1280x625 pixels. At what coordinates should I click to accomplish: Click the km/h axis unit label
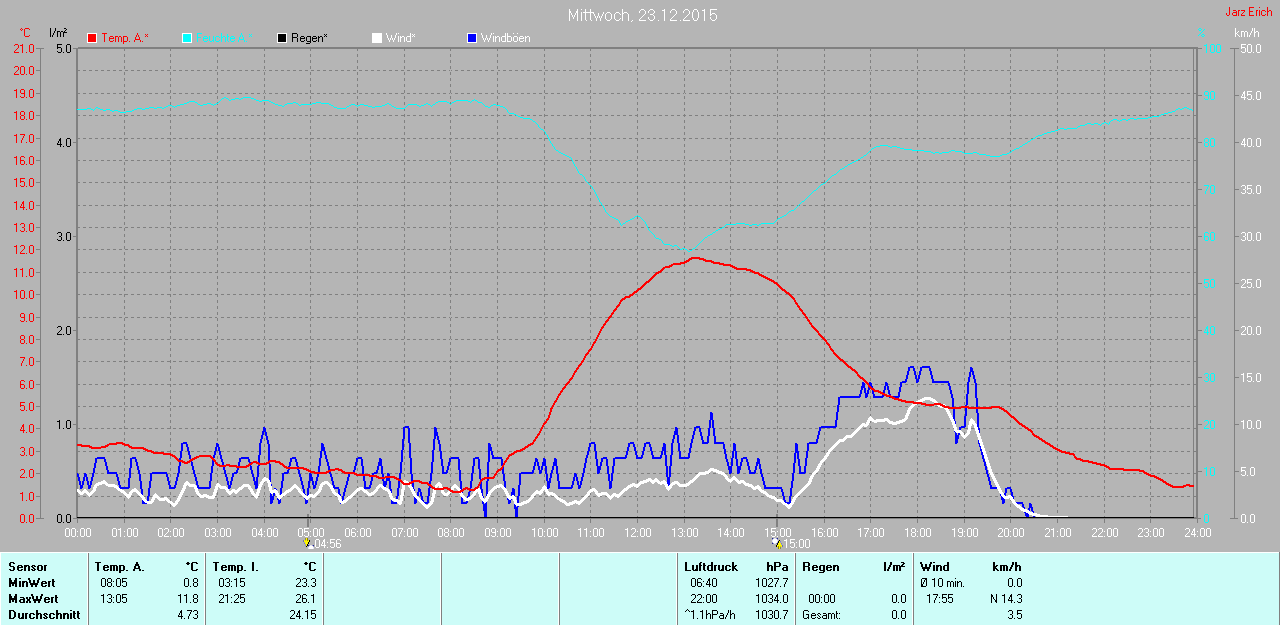[x=1246, y=33]
